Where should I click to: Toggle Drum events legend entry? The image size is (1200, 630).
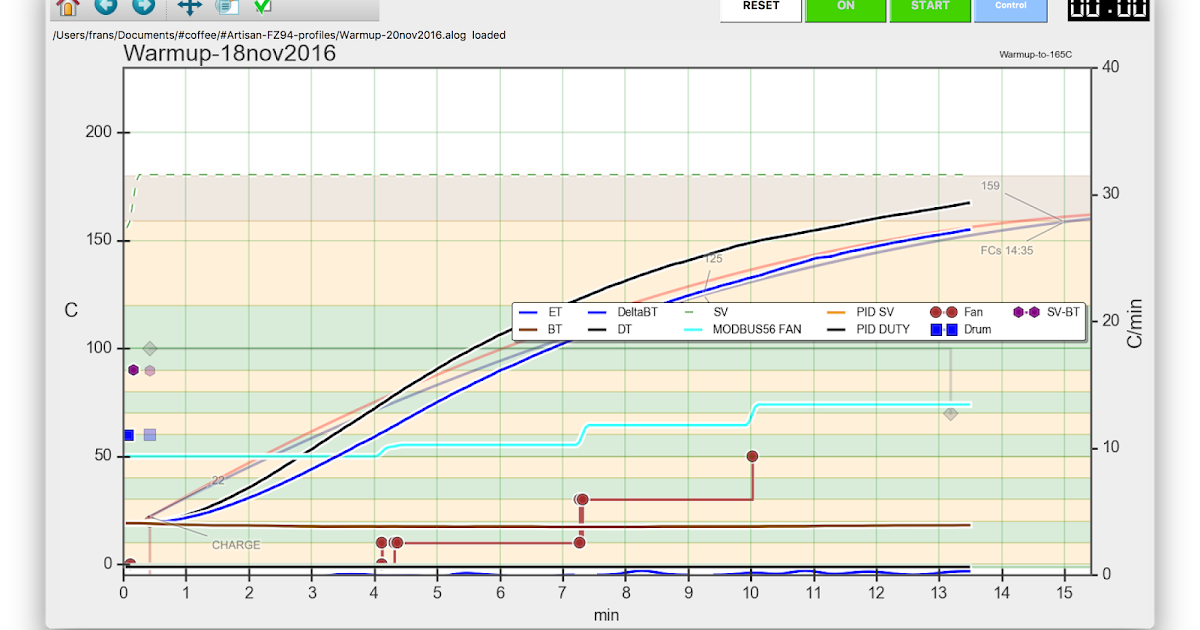(x=961, y=329)
